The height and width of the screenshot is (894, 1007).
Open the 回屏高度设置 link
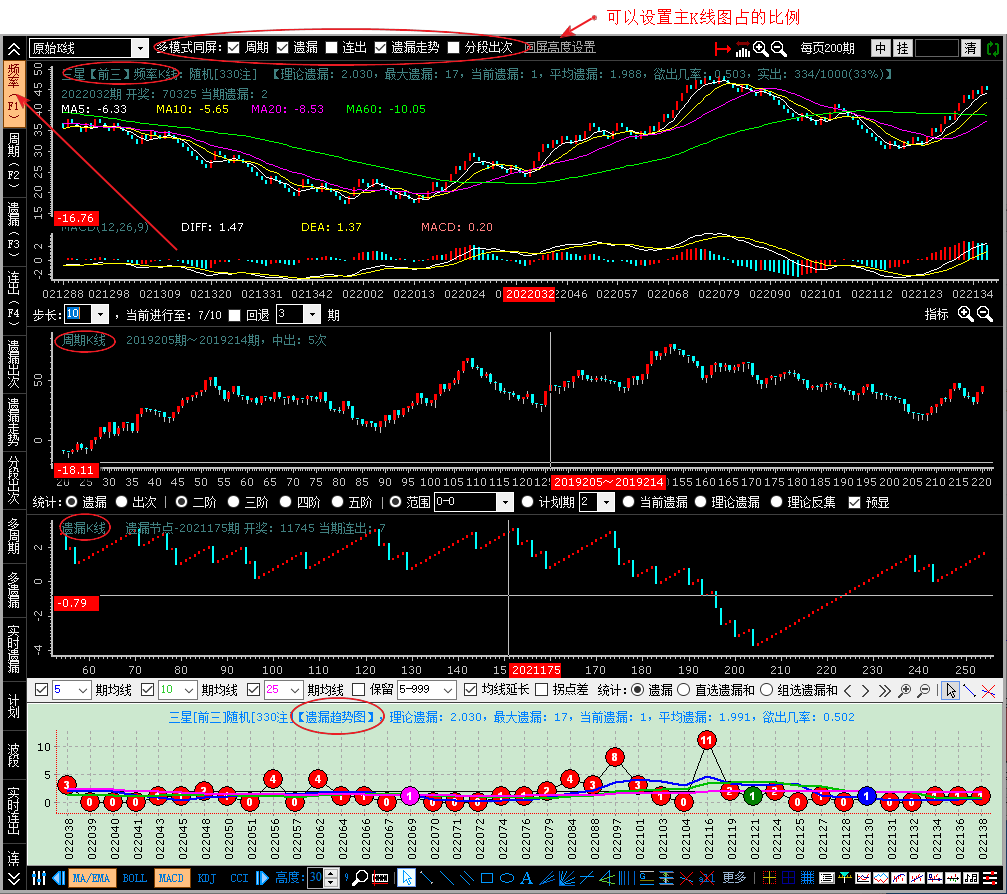coord(560,48)
